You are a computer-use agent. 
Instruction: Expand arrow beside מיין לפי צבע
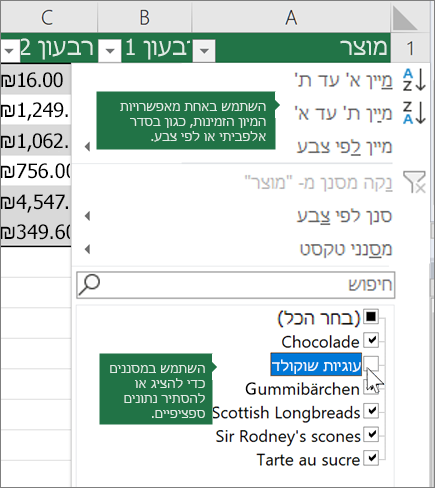pyautogui.click(x=87, y=147)
